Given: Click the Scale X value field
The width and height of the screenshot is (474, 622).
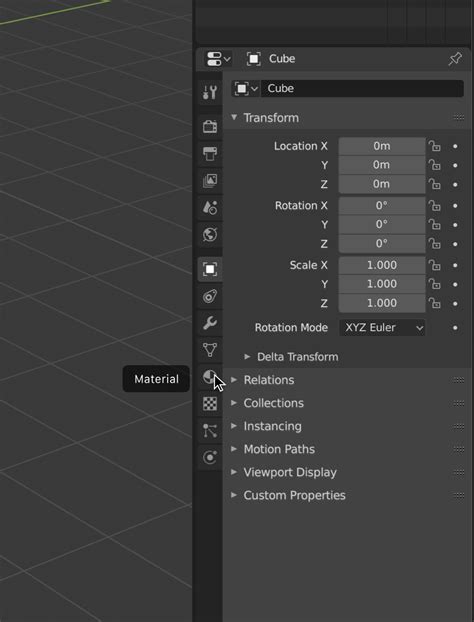Looking at the screenshot, I should 382,265.
